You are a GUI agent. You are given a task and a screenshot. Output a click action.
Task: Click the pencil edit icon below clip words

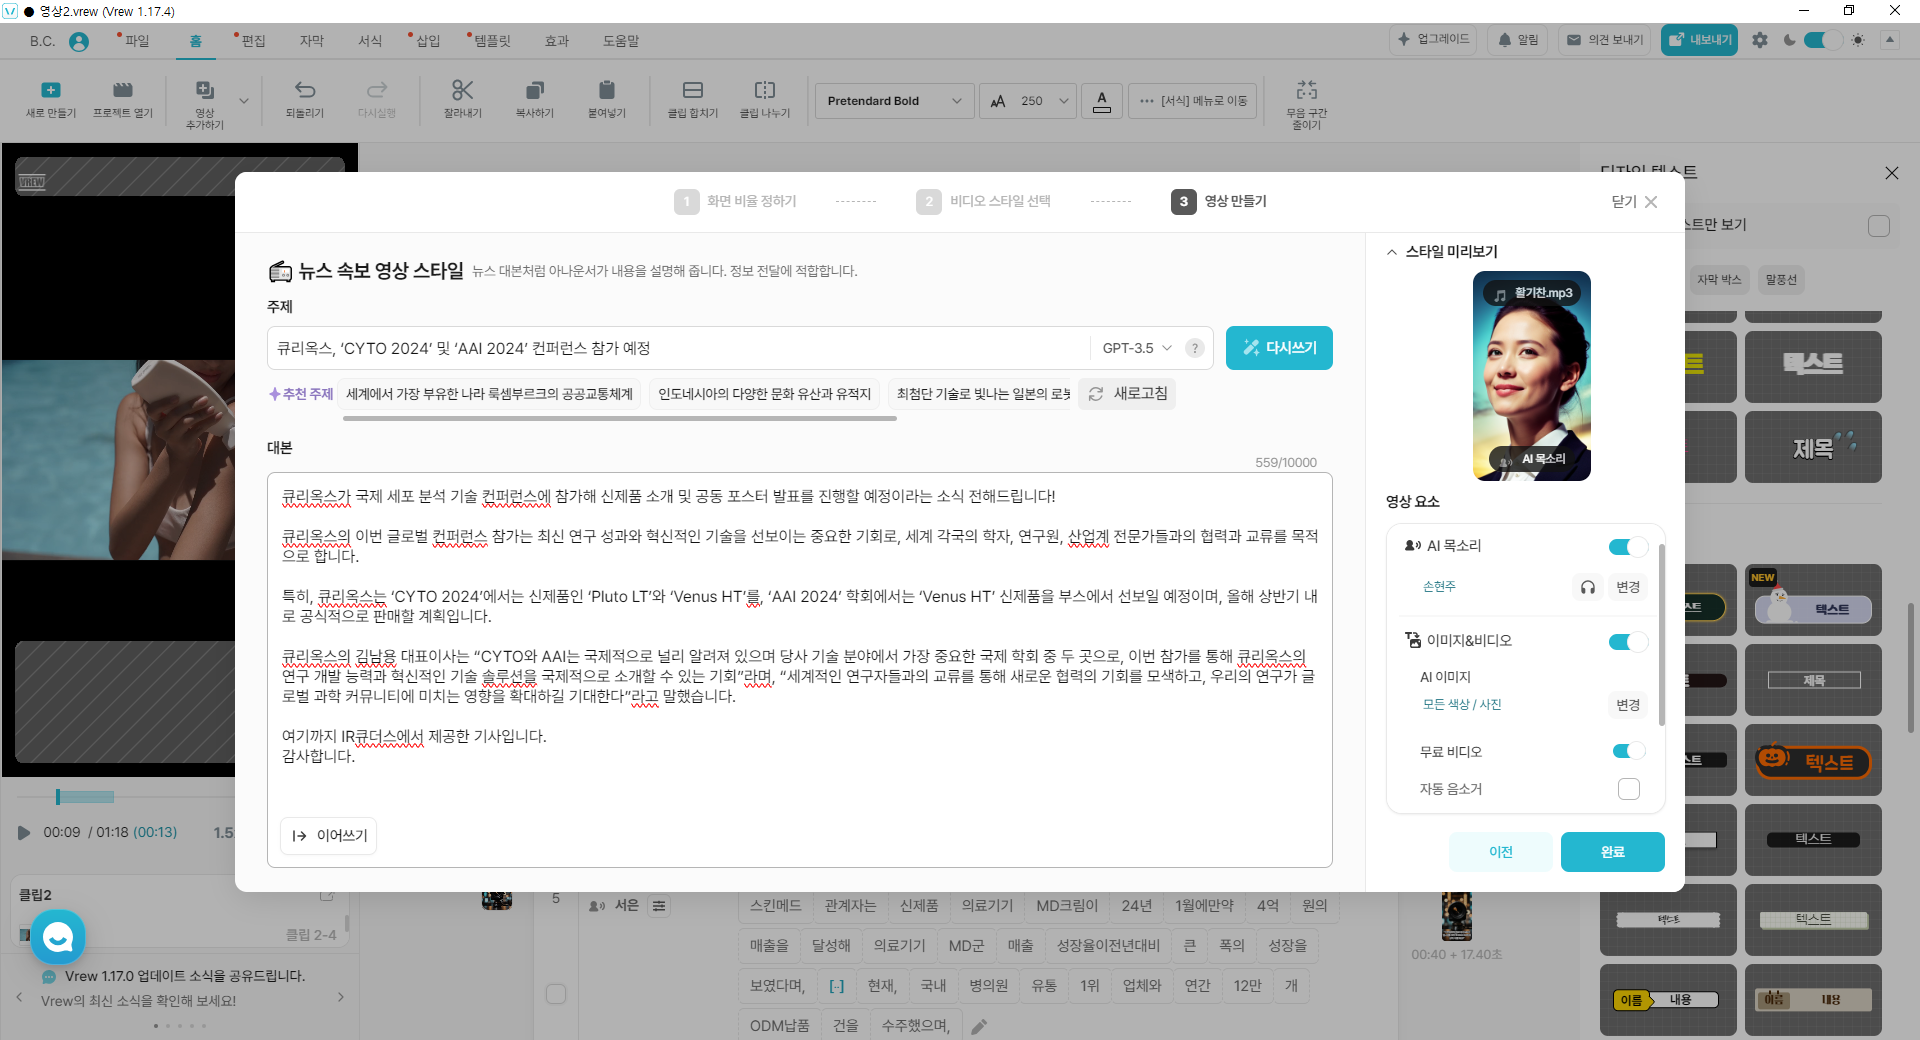(x=979, y=1027)
